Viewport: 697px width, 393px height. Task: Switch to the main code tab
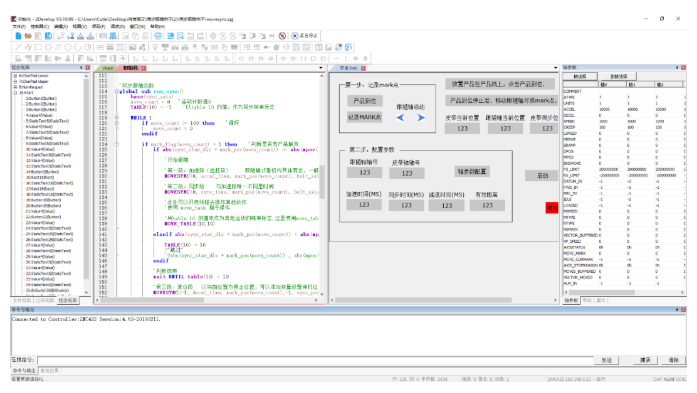(108, 68)
